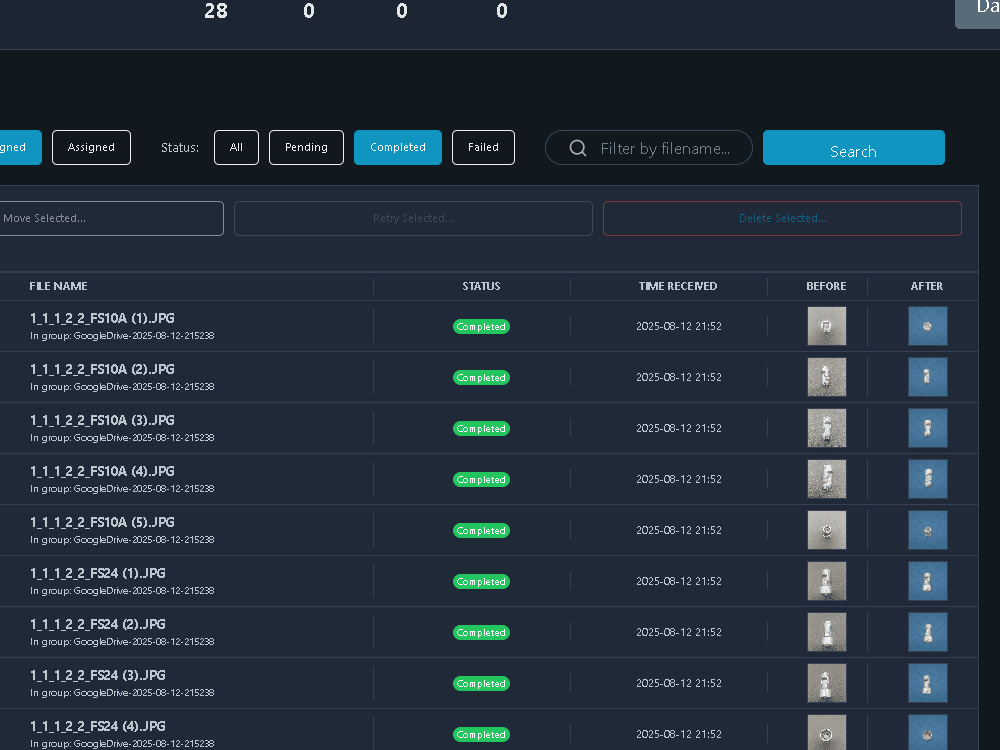Click the BEFORE column header
Viewport: 1000px width, 750px height.
[x=827, y=286]
